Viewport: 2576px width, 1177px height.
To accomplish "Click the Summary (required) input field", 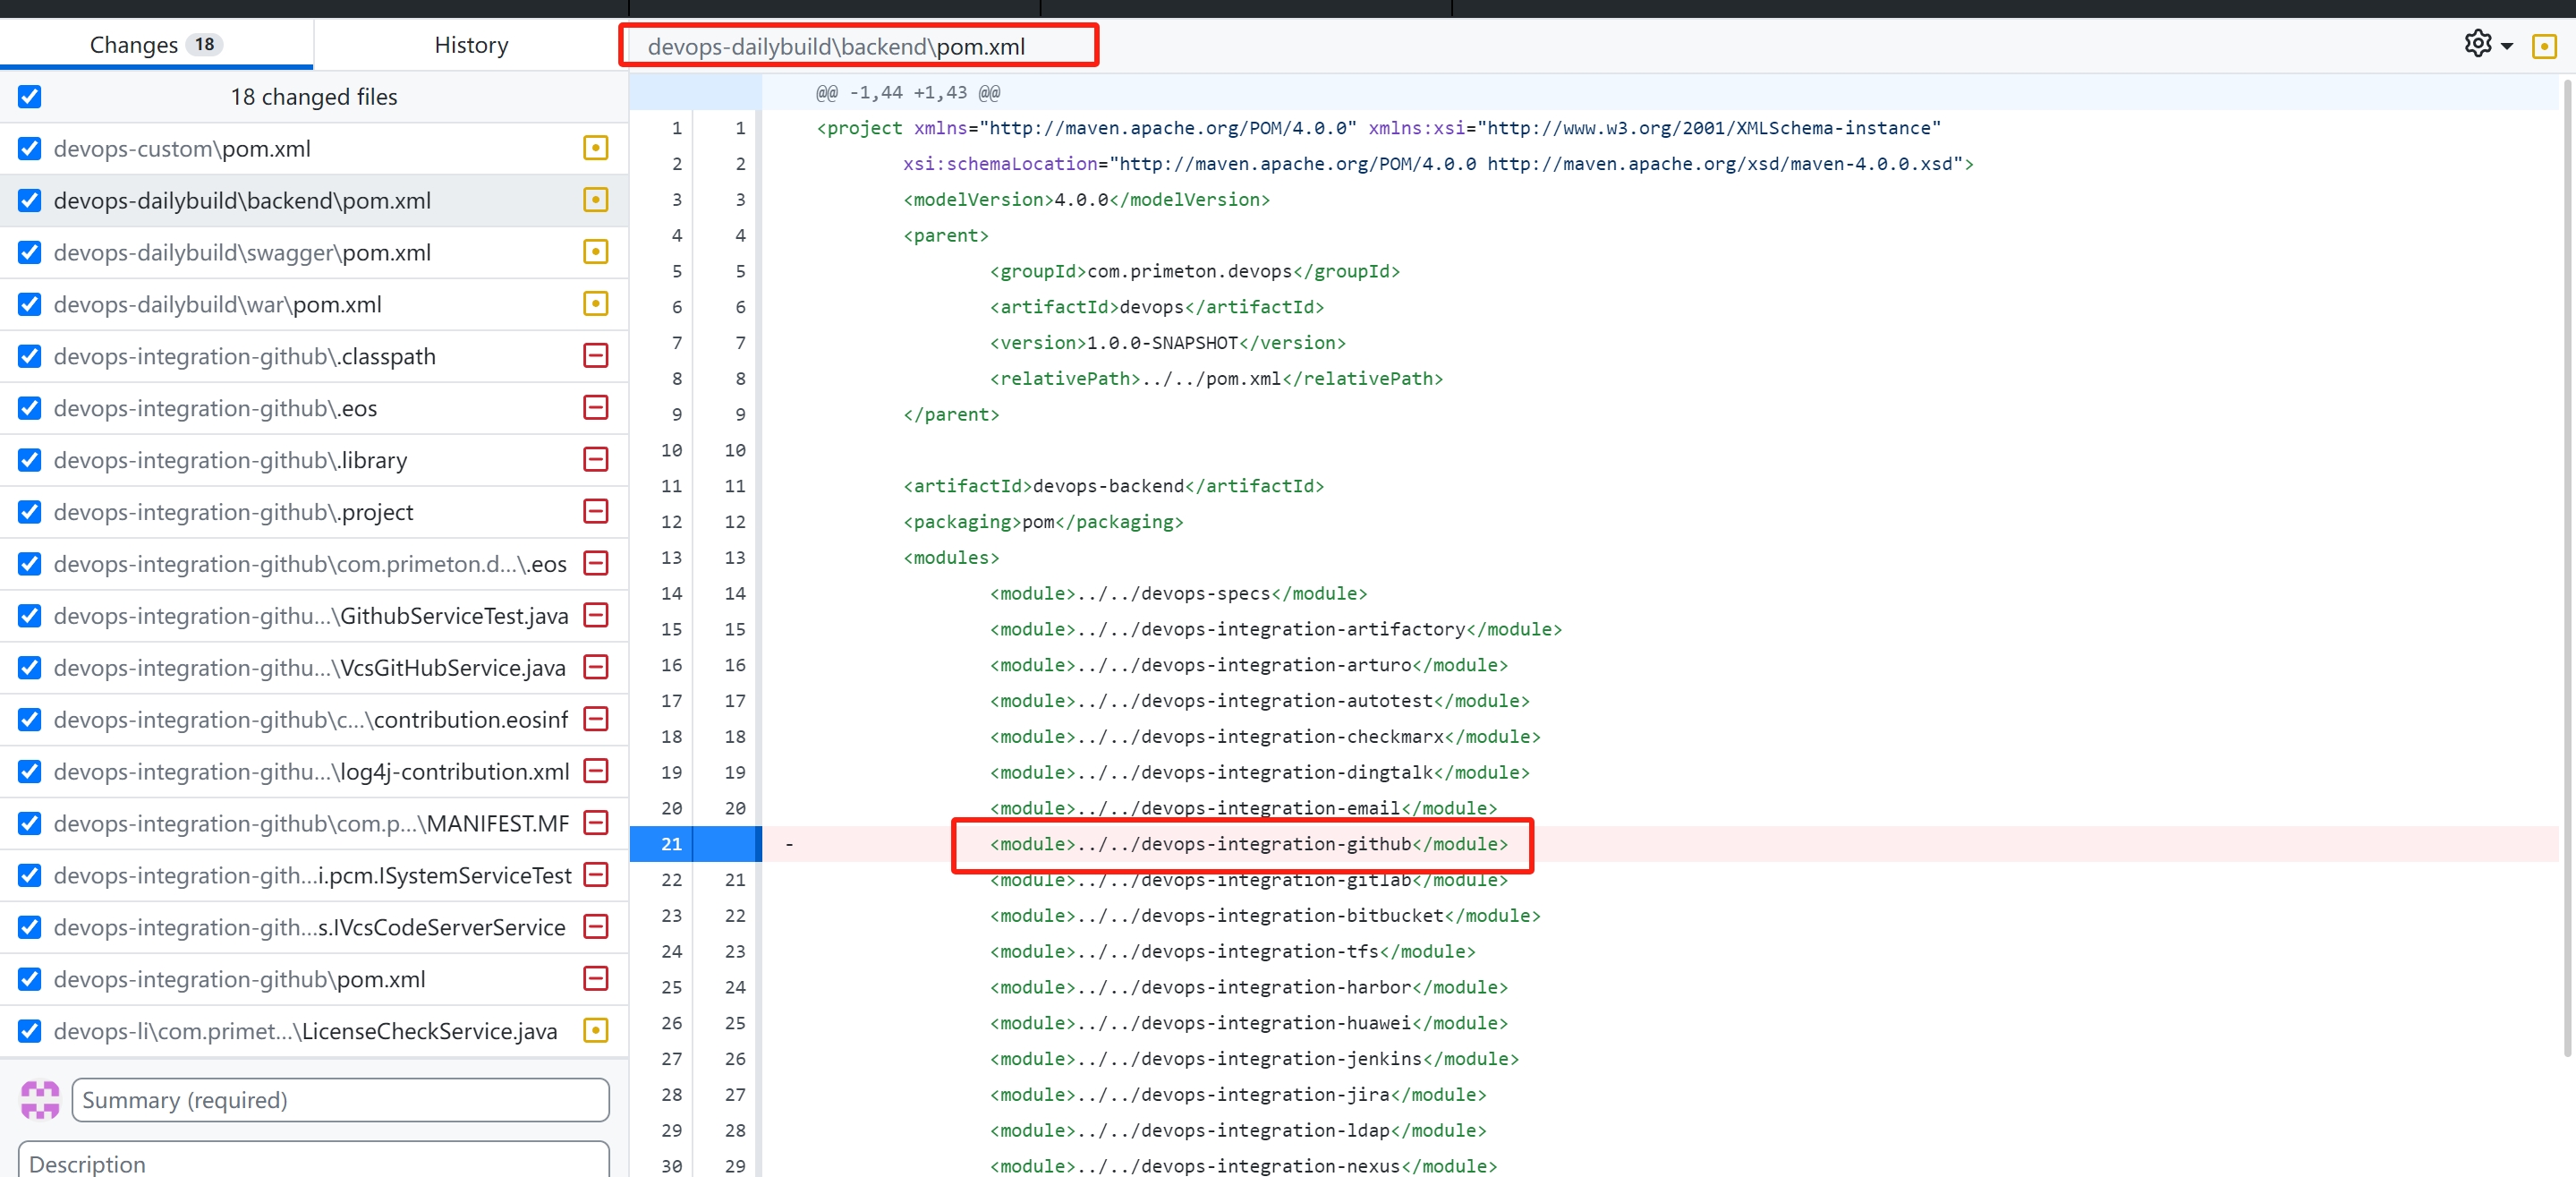I will 340,1100.
